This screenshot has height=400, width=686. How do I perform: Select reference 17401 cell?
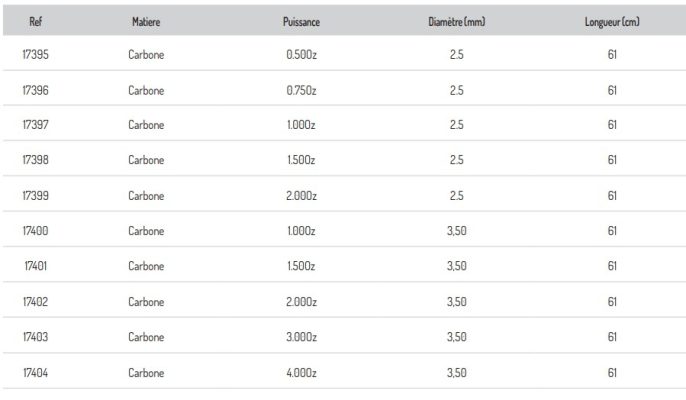pyautogui.click(x=35, y=266)
